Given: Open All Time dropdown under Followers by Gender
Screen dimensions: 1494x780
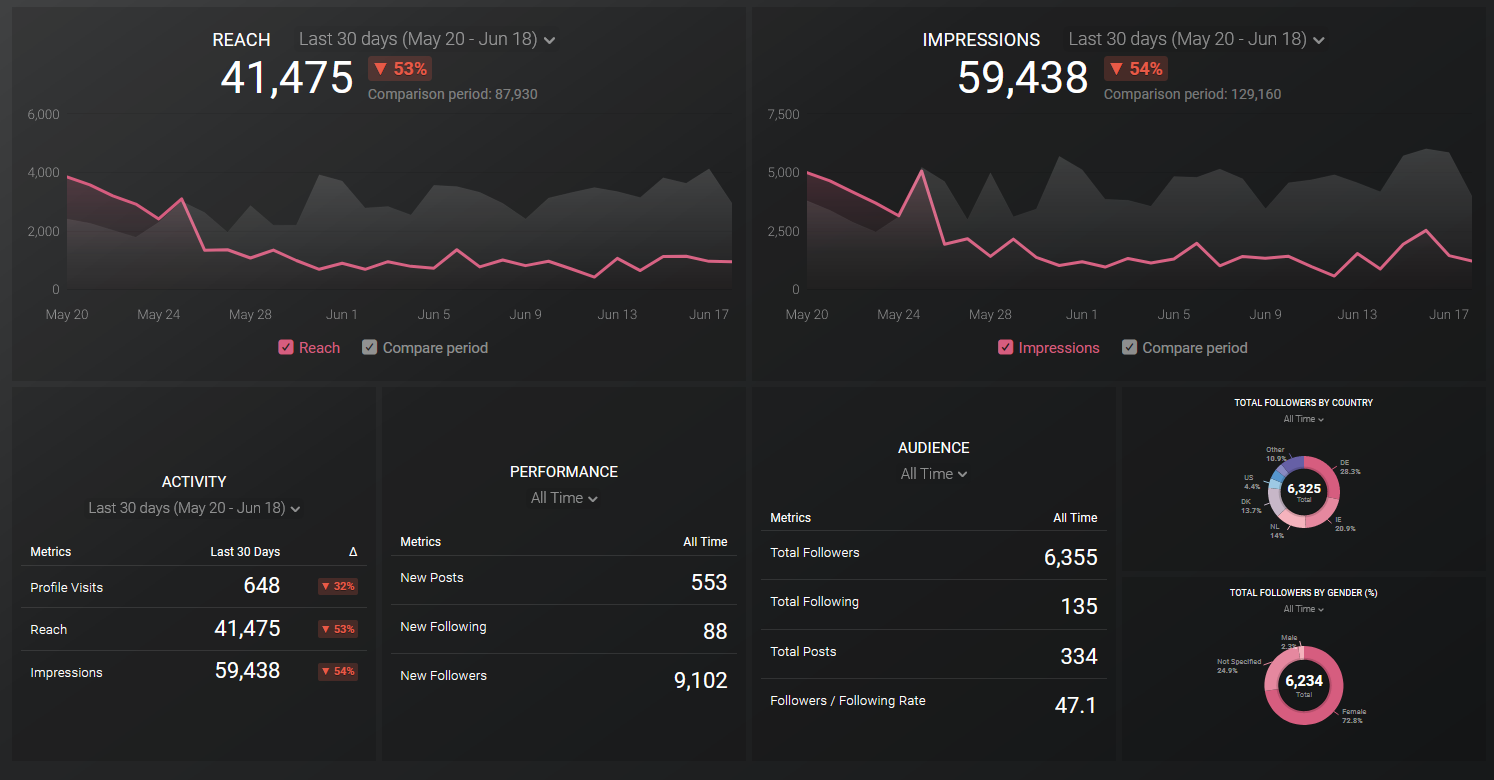Looking at the screenshot, I should 1304,609.
